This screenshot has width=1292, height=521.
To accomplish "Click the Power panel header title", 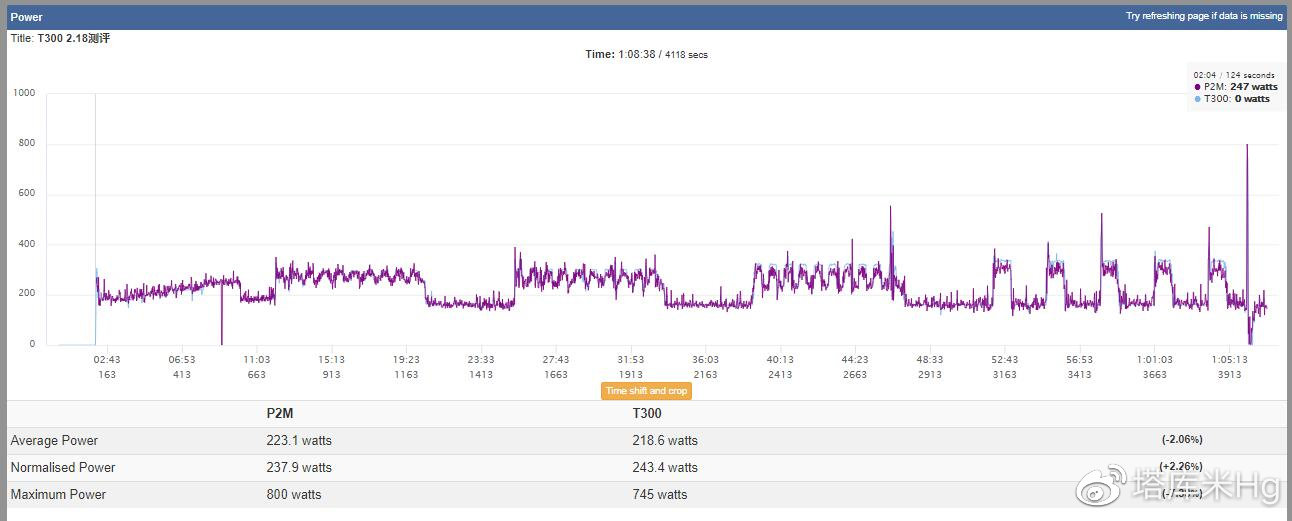I will click(26, 17).
